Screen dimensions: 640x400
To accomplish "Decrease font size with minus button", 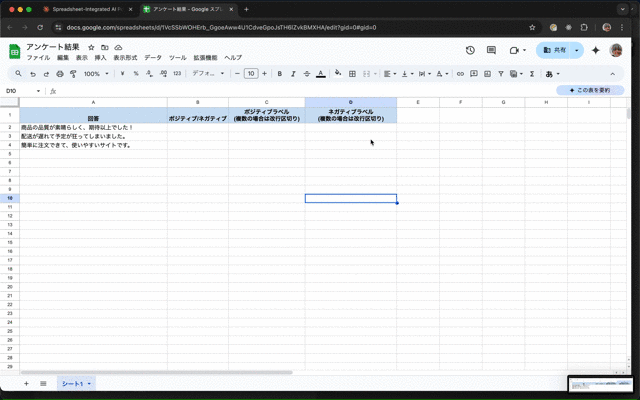I will tap(237, 74).
